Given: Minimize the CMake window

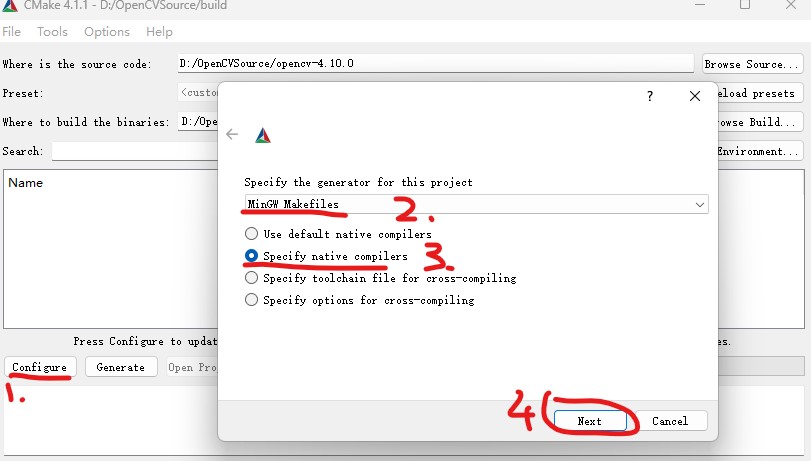Looking at the screenshot, I should tap(700, 5).
